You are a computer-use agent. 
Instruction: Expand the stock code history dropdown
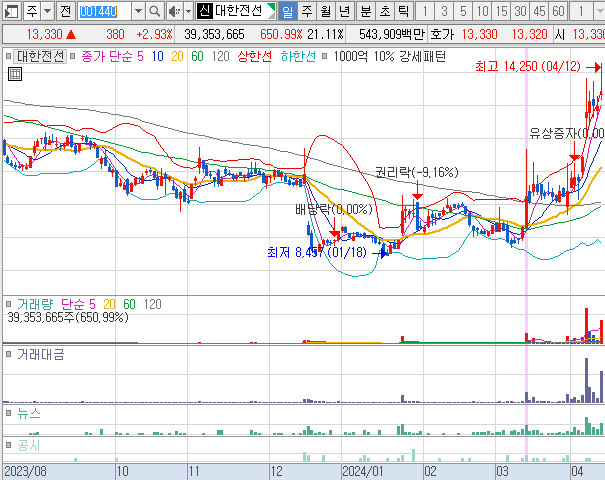138,11
